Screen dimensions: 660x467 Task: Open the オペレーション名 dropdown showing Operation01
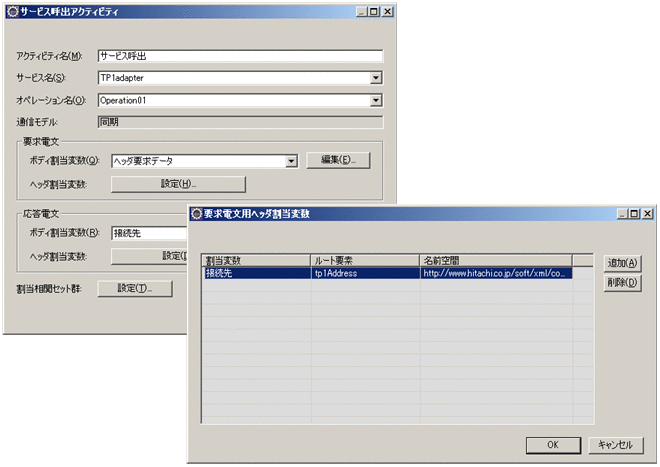[x=376, y=100]
